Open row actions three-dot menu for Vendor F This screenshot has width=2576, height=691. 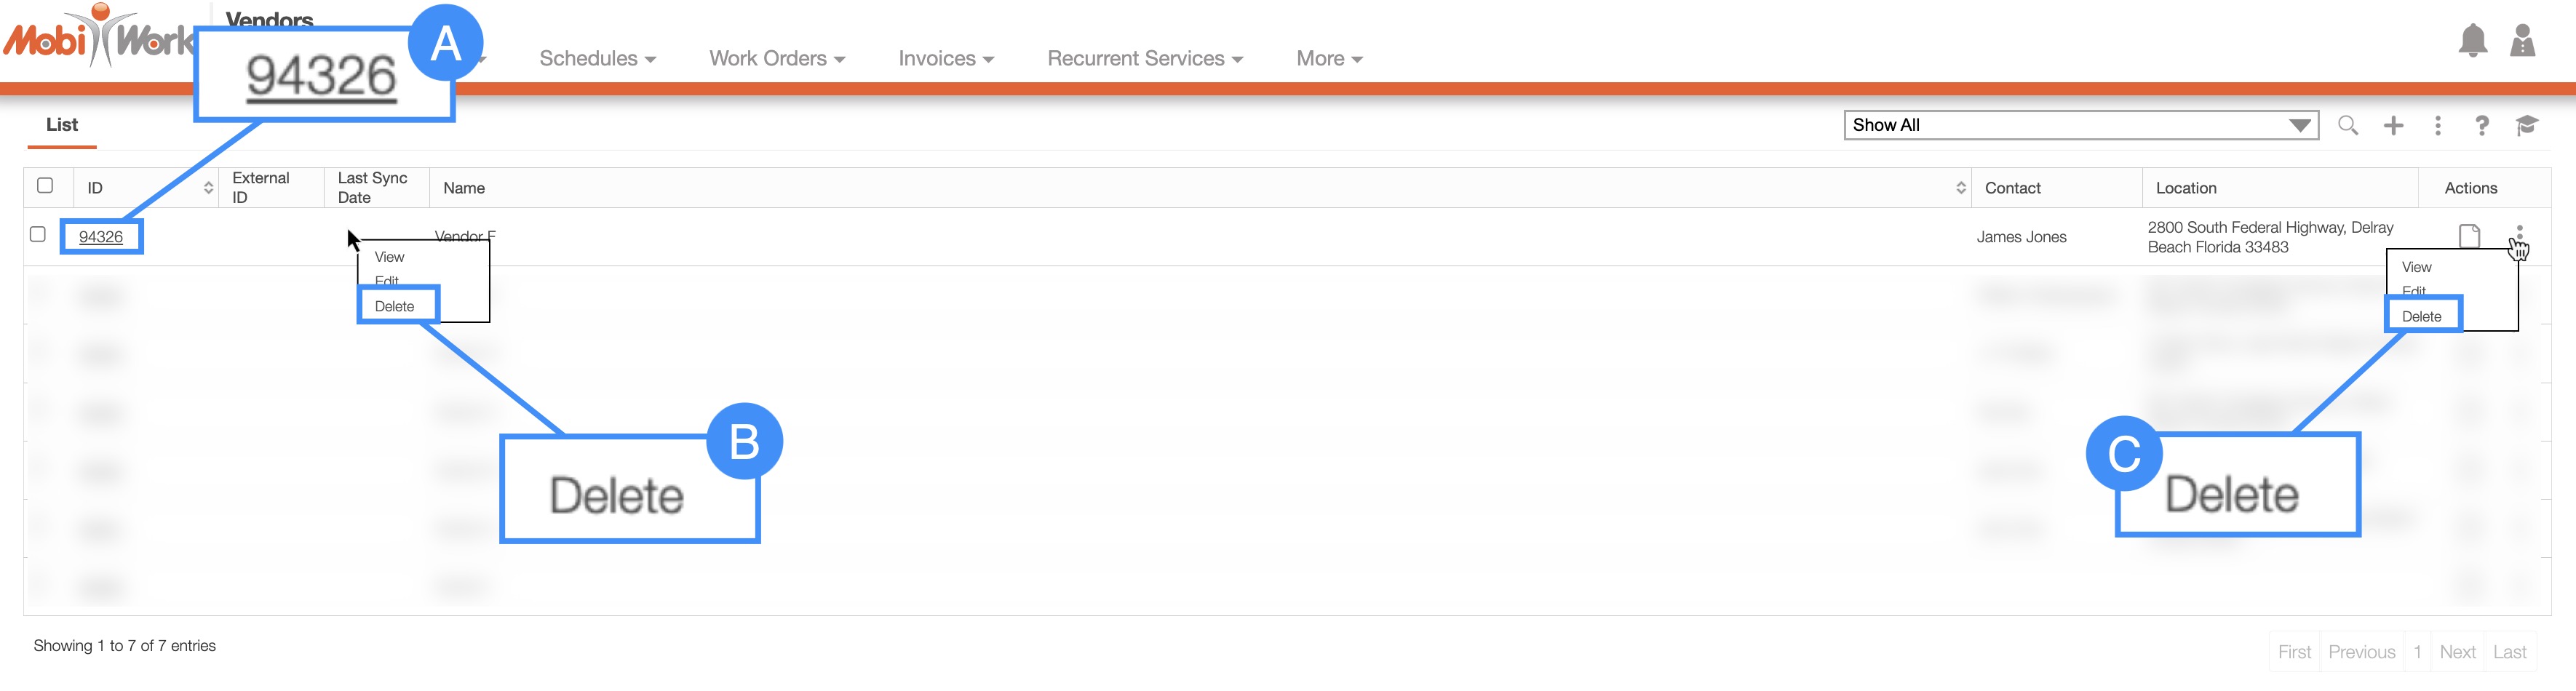click(2519, 234)
